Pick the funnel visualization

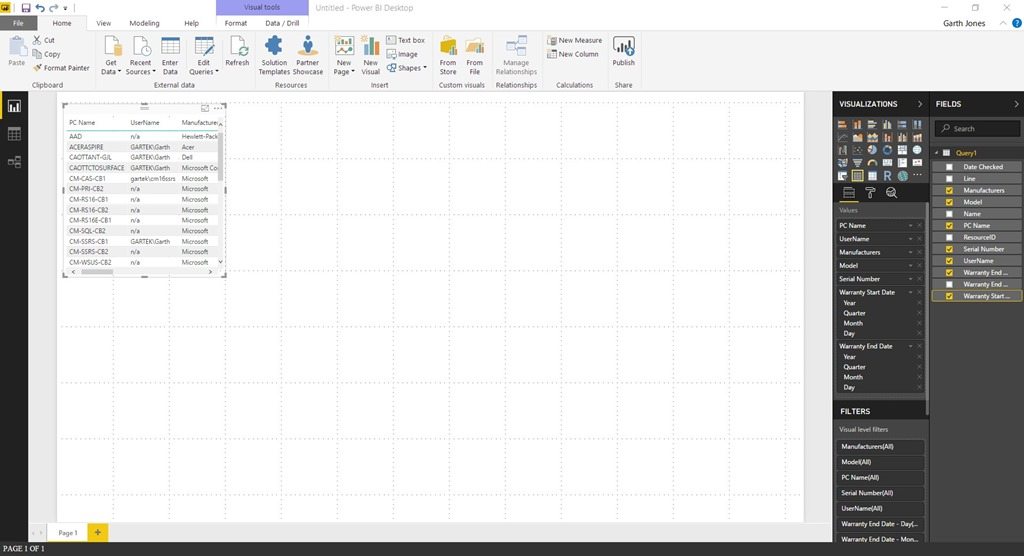coord(857,163)
